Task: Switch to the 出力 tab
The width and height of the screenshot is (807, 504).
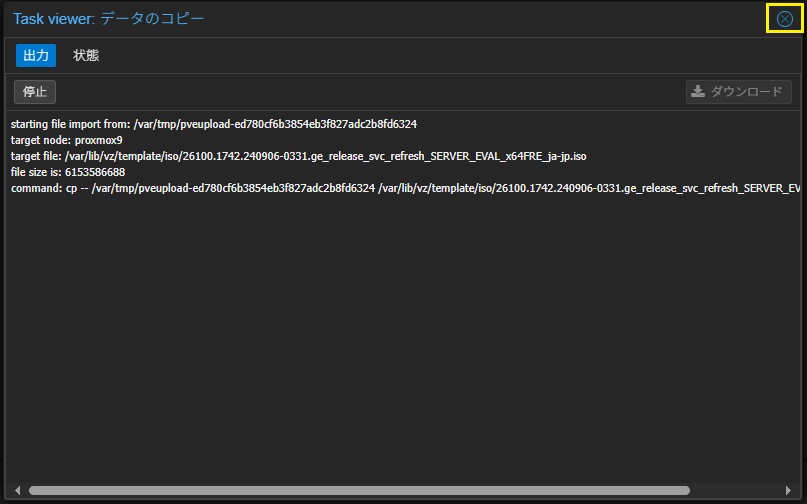Action: click(36, 55)
